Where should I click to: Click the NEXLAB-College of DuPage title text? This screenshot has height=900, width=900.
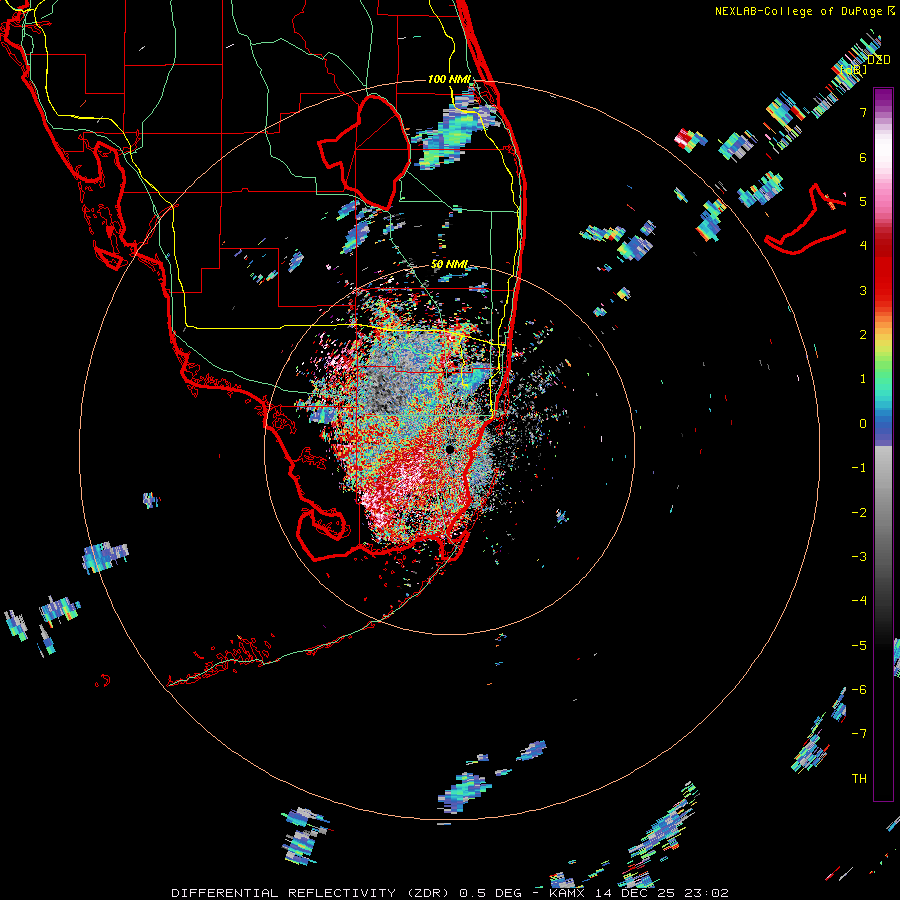point(798,11)
